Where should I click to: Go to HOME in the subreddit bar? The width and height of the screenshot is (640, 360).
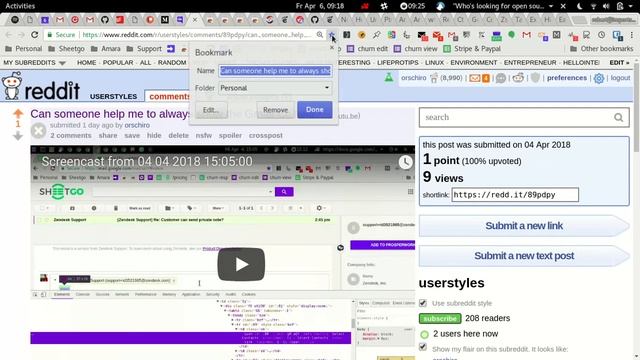(87, 62)
